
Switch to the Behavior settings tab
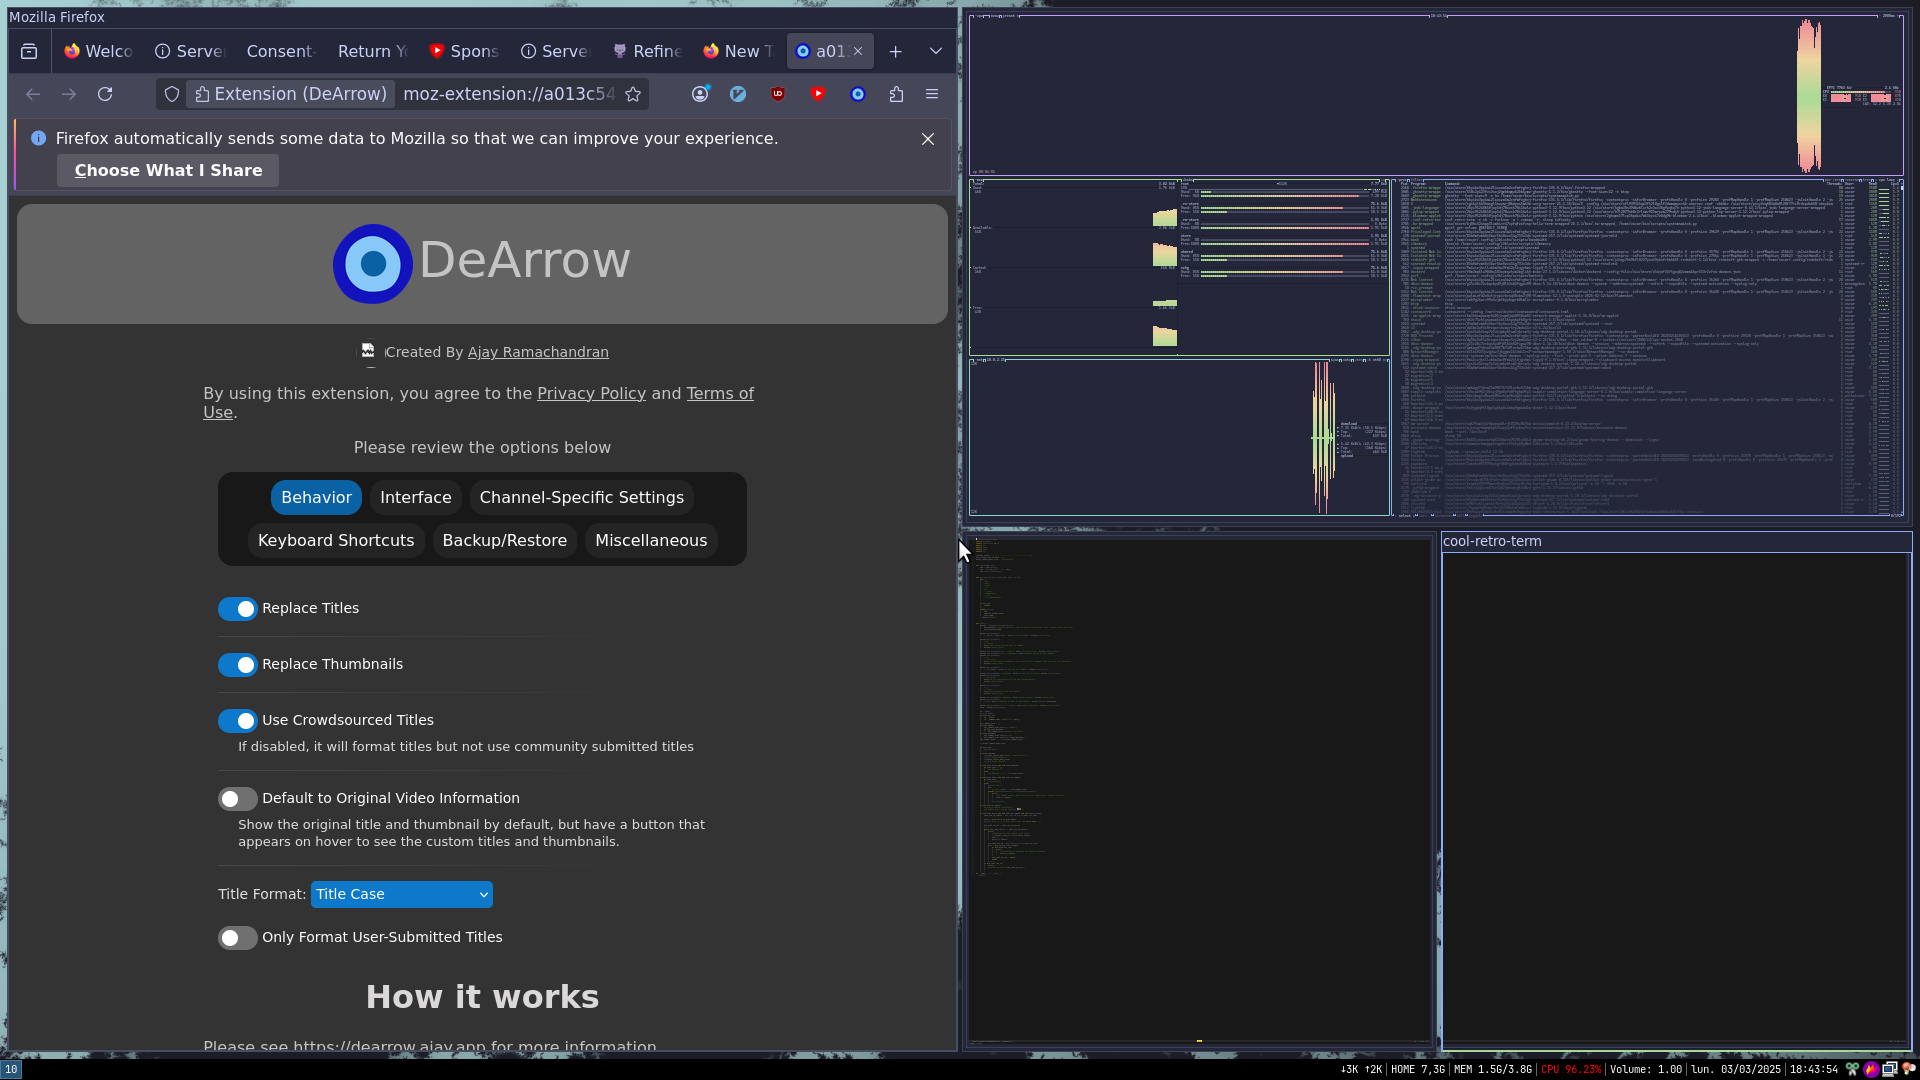(x=316, y=497)
